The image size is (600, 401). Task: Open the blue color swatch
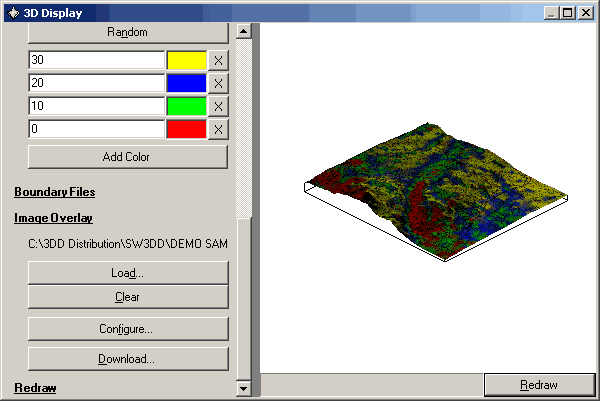coord(187,83)
